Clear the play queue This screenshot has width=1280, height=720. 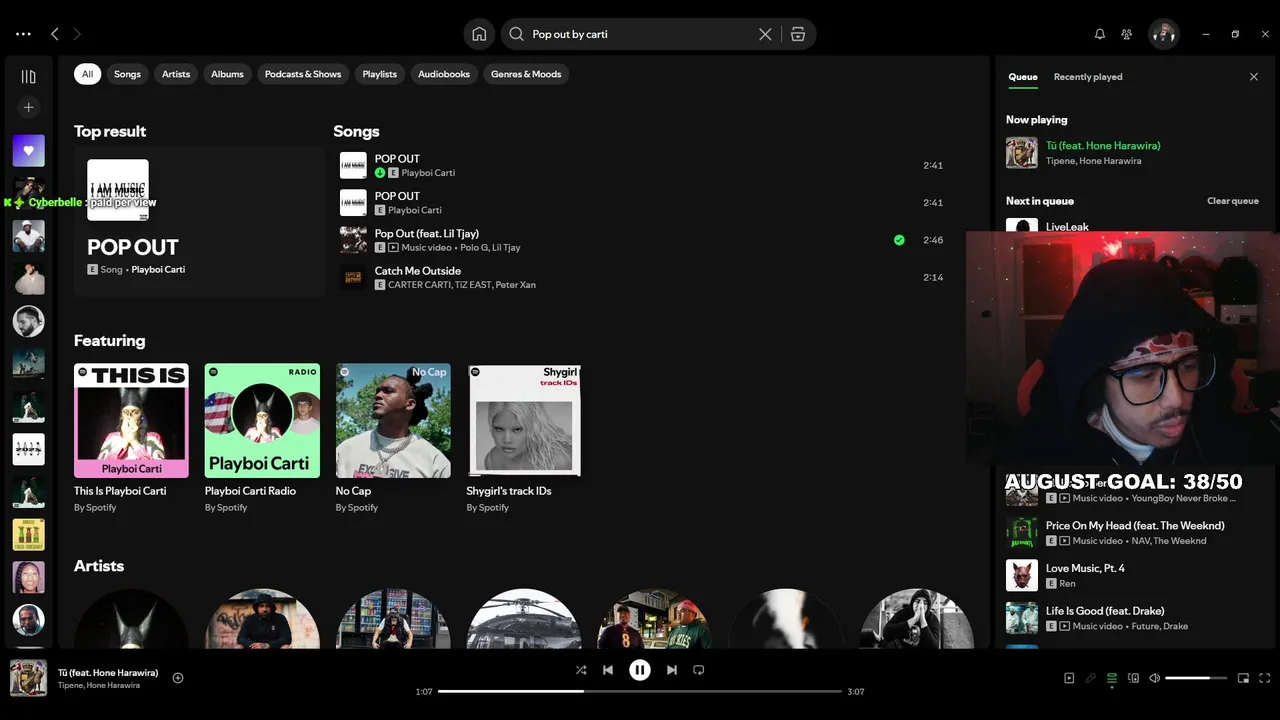[1233, 201]
